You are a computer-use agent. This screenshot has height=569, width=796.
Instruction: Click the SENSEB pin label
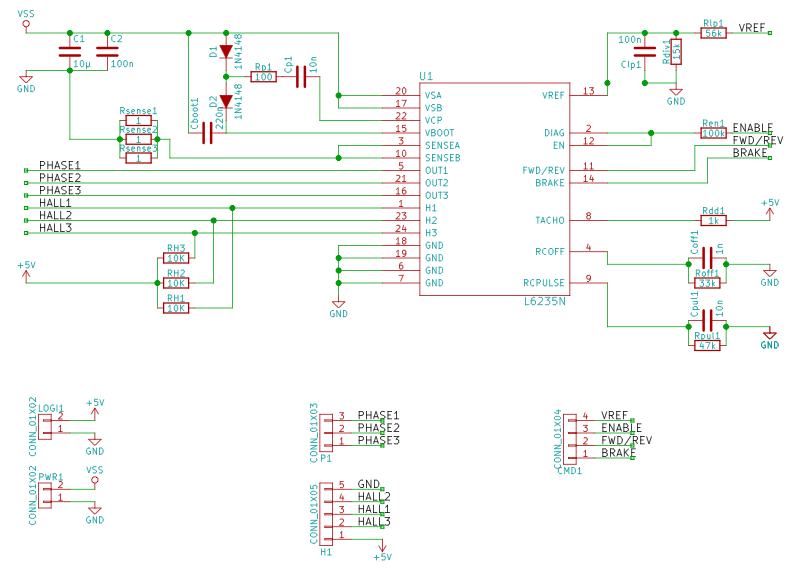point(443,158)
